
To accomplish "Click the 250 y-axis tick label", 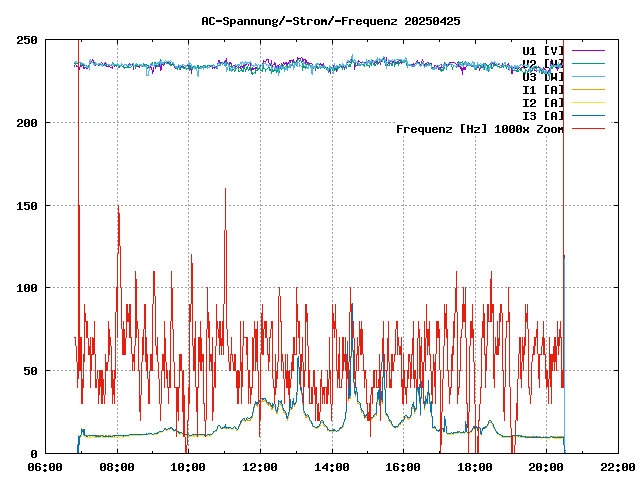I will tap(28, 40).
